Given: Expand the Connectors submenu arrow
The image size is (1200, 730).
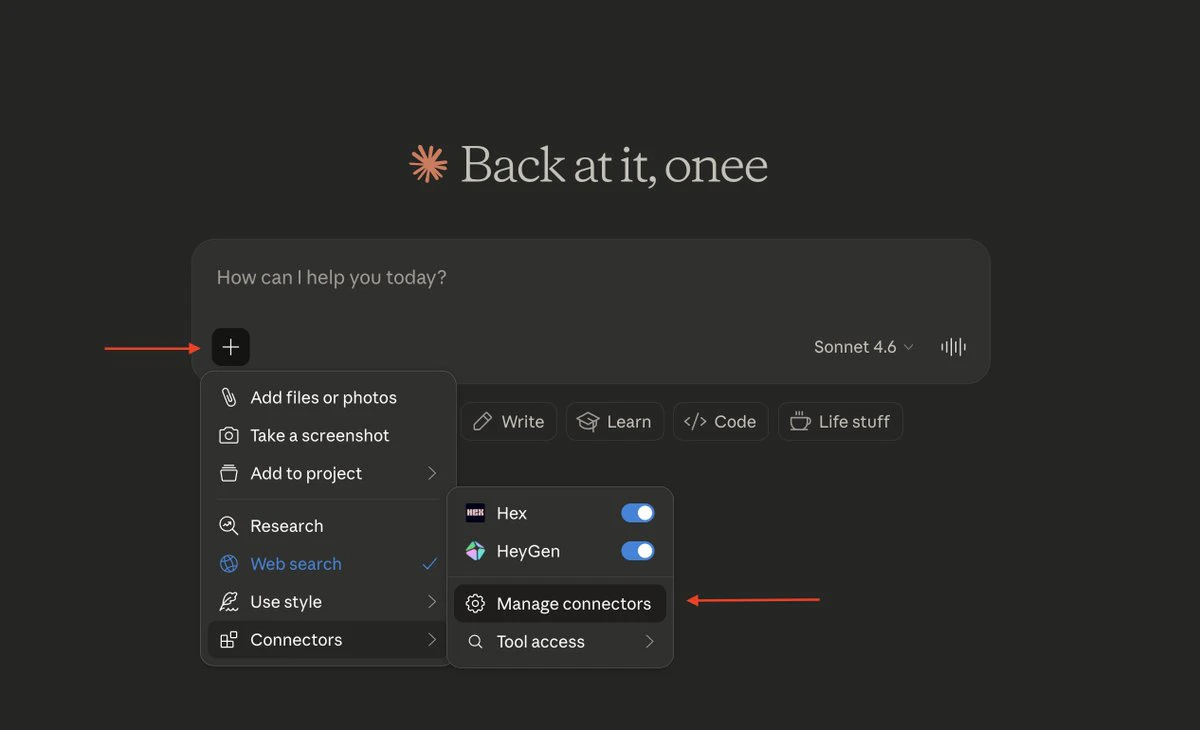Looking at the screenshot, I should [x=432, y=640].
